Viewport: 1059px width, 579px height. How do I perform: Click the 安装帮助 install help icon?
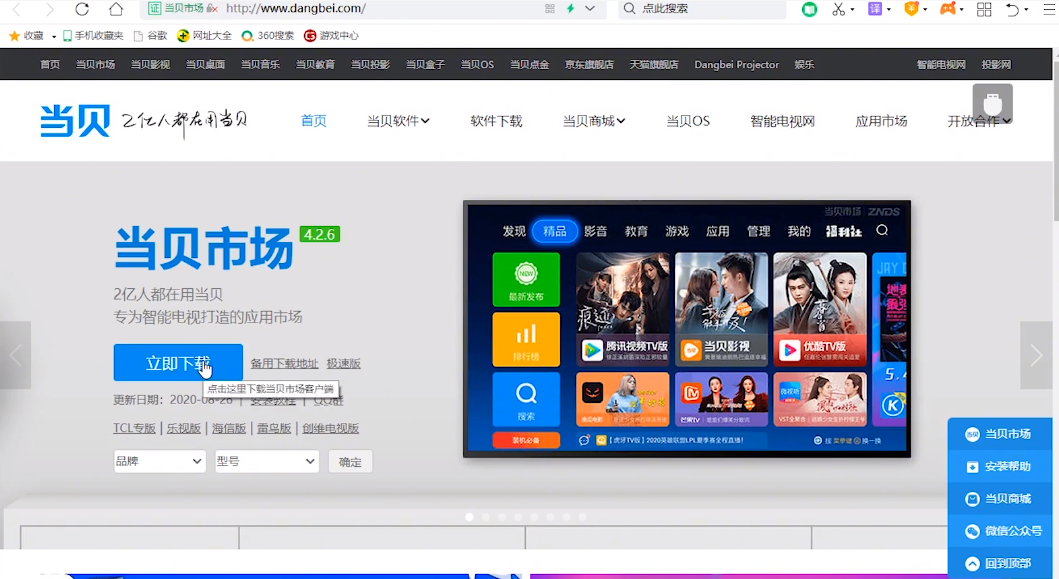972,467
